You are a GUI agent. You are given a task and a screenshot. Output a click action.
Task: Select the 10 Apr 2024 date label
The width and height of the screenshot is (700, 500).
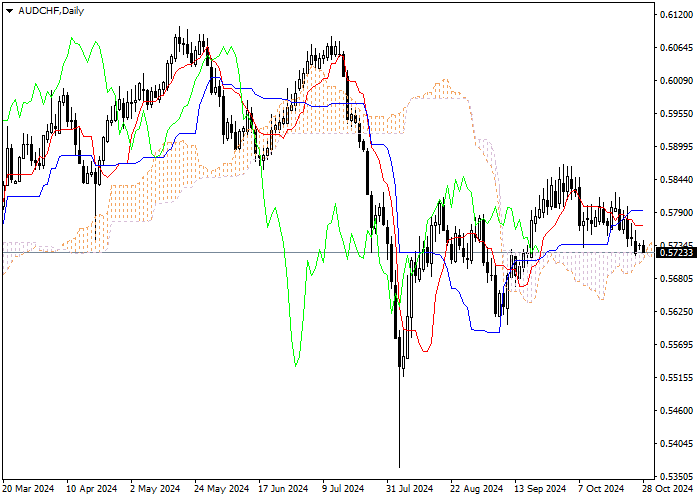click(x=92, y=489)
